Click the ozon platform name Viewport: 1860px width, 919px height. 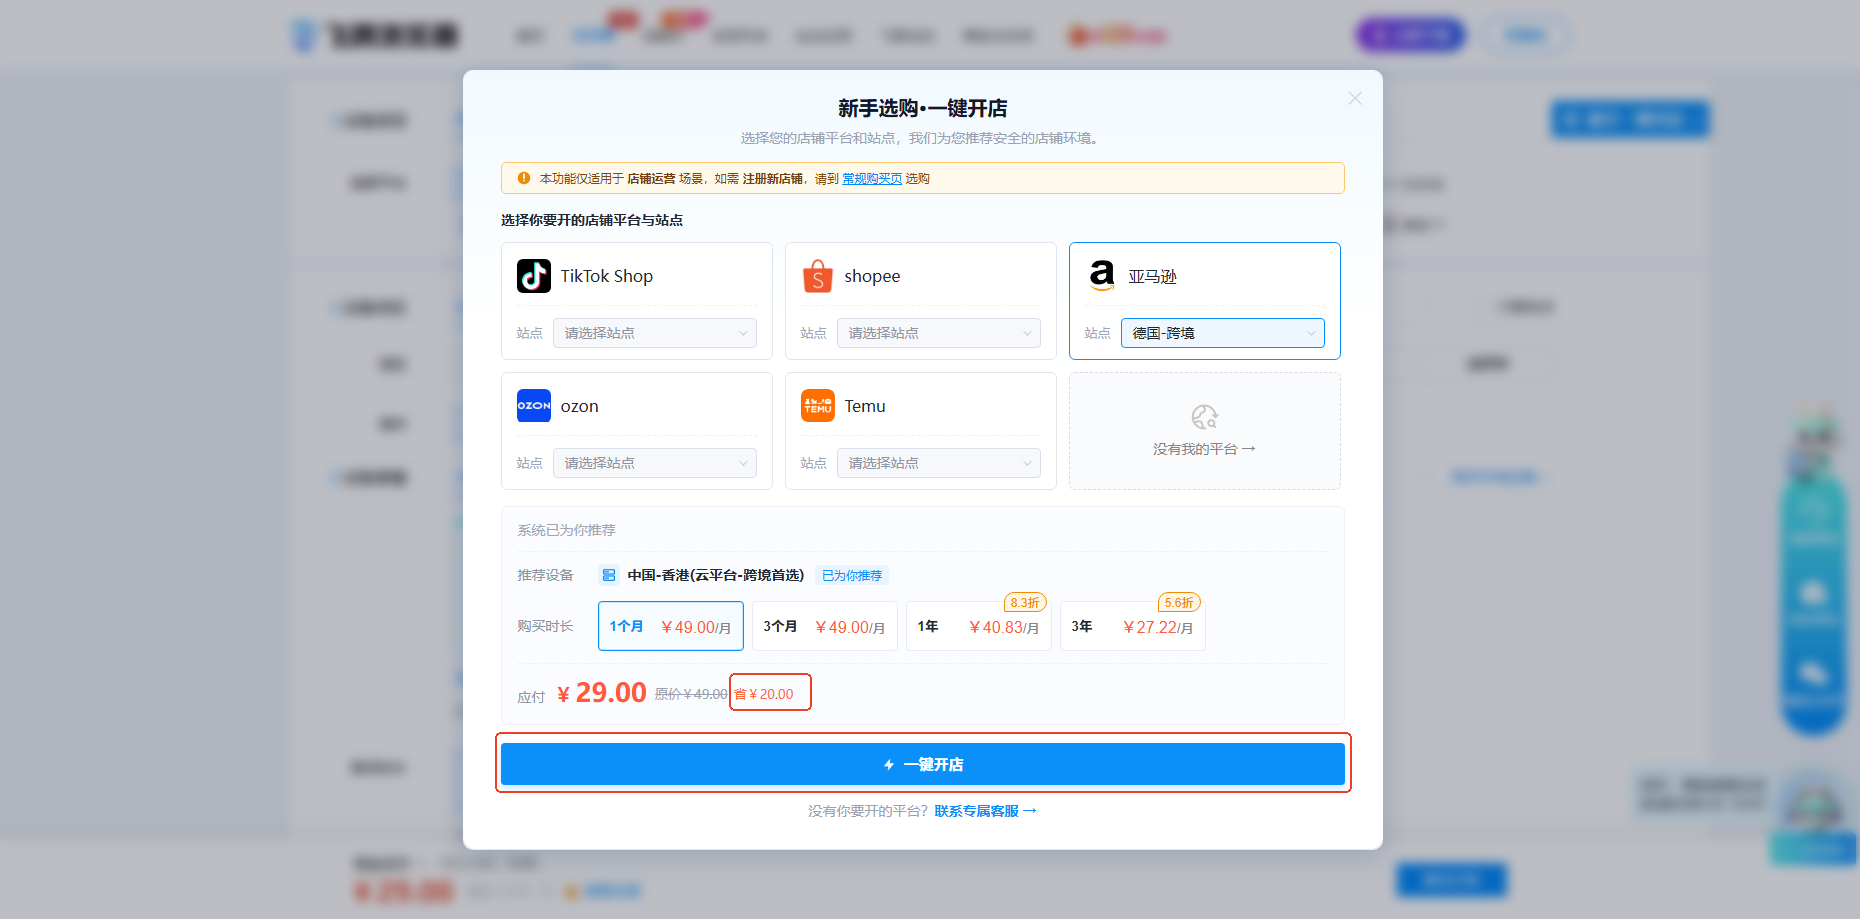point(580,406)
